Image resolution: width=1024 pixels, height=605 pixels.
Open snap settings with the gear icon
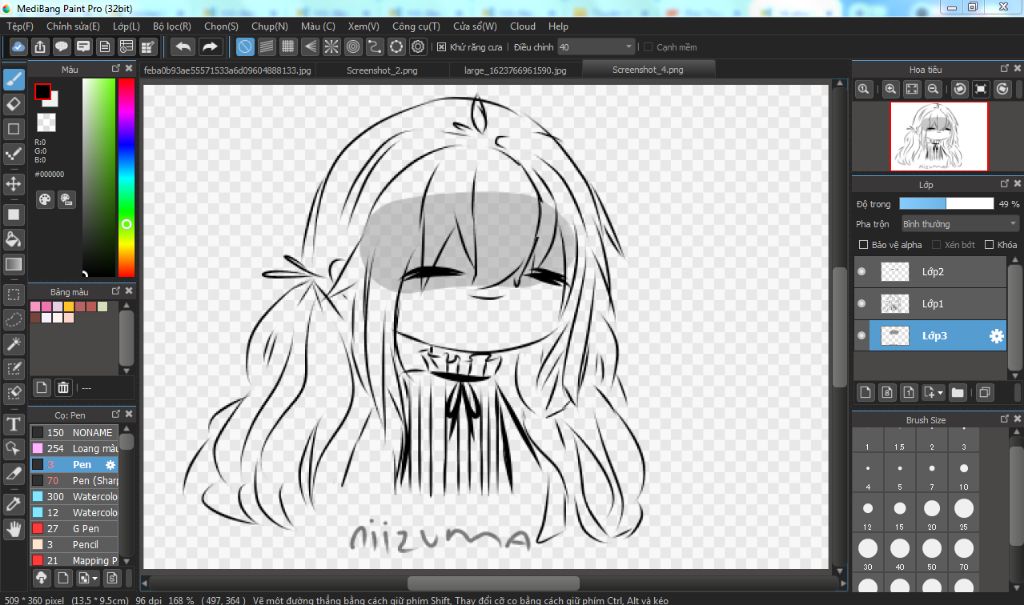tap(418, 46)
